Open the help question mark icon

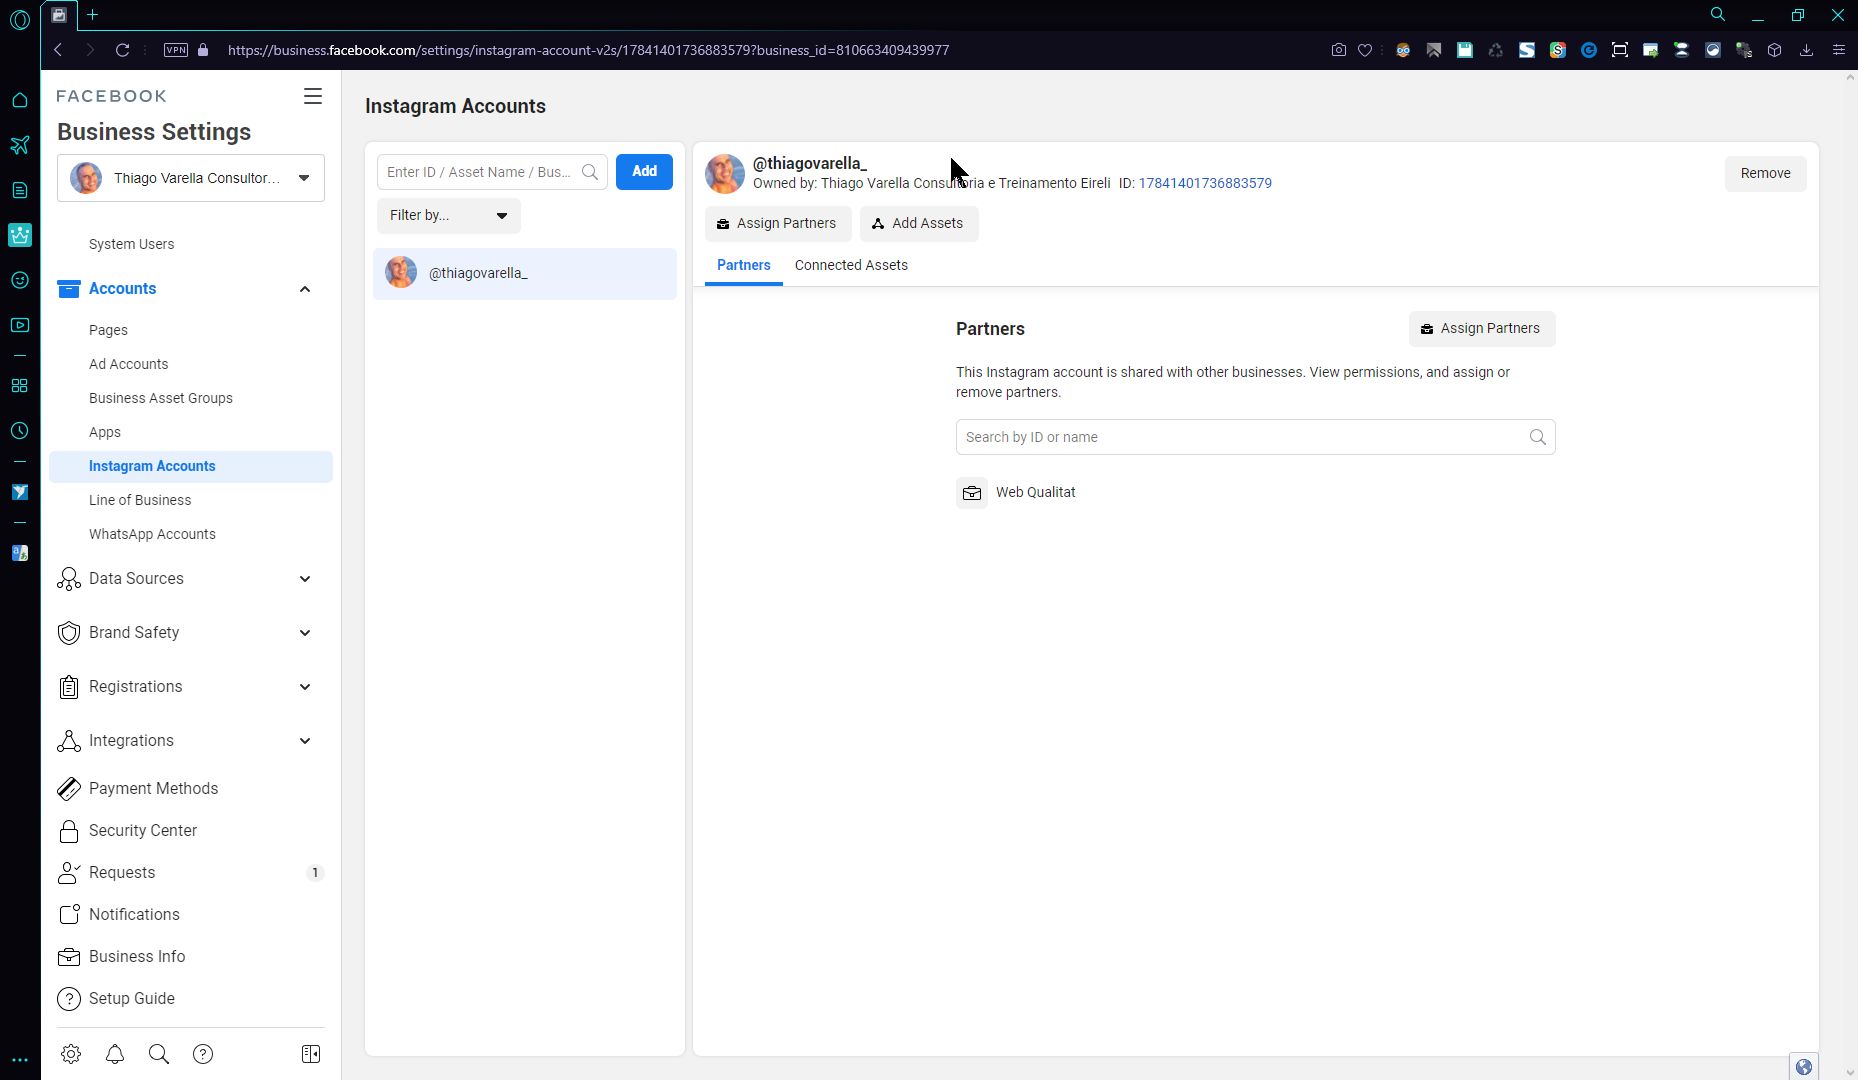click(x=203, y=1054)
